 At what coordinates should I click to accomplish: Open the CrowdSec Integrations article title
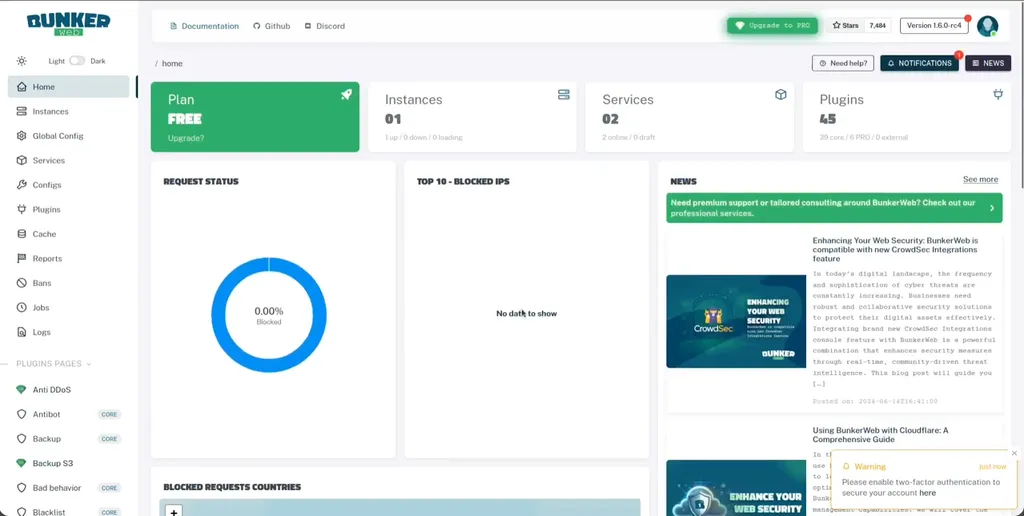pyautogui.click(x=895, y=250)
